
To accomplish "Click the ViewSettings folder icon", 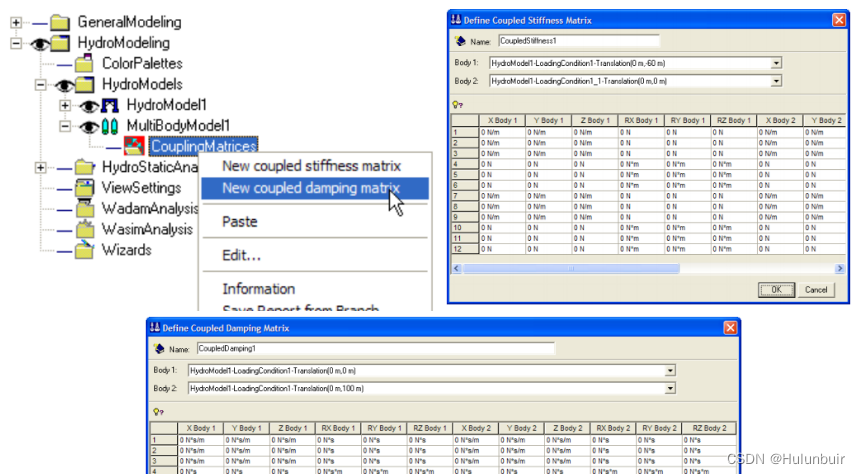I will point(84,188).
